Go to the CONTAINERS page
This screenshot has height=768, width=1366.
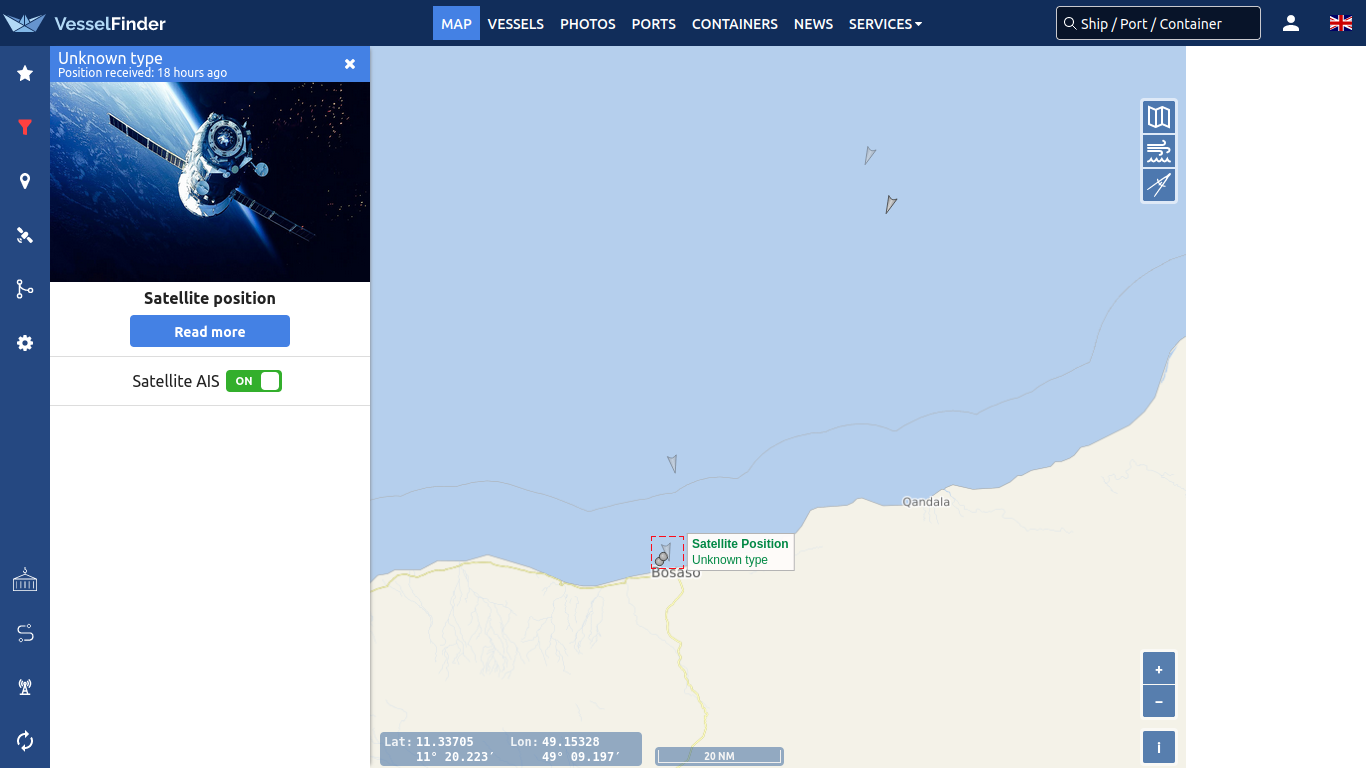pos(735,23)
